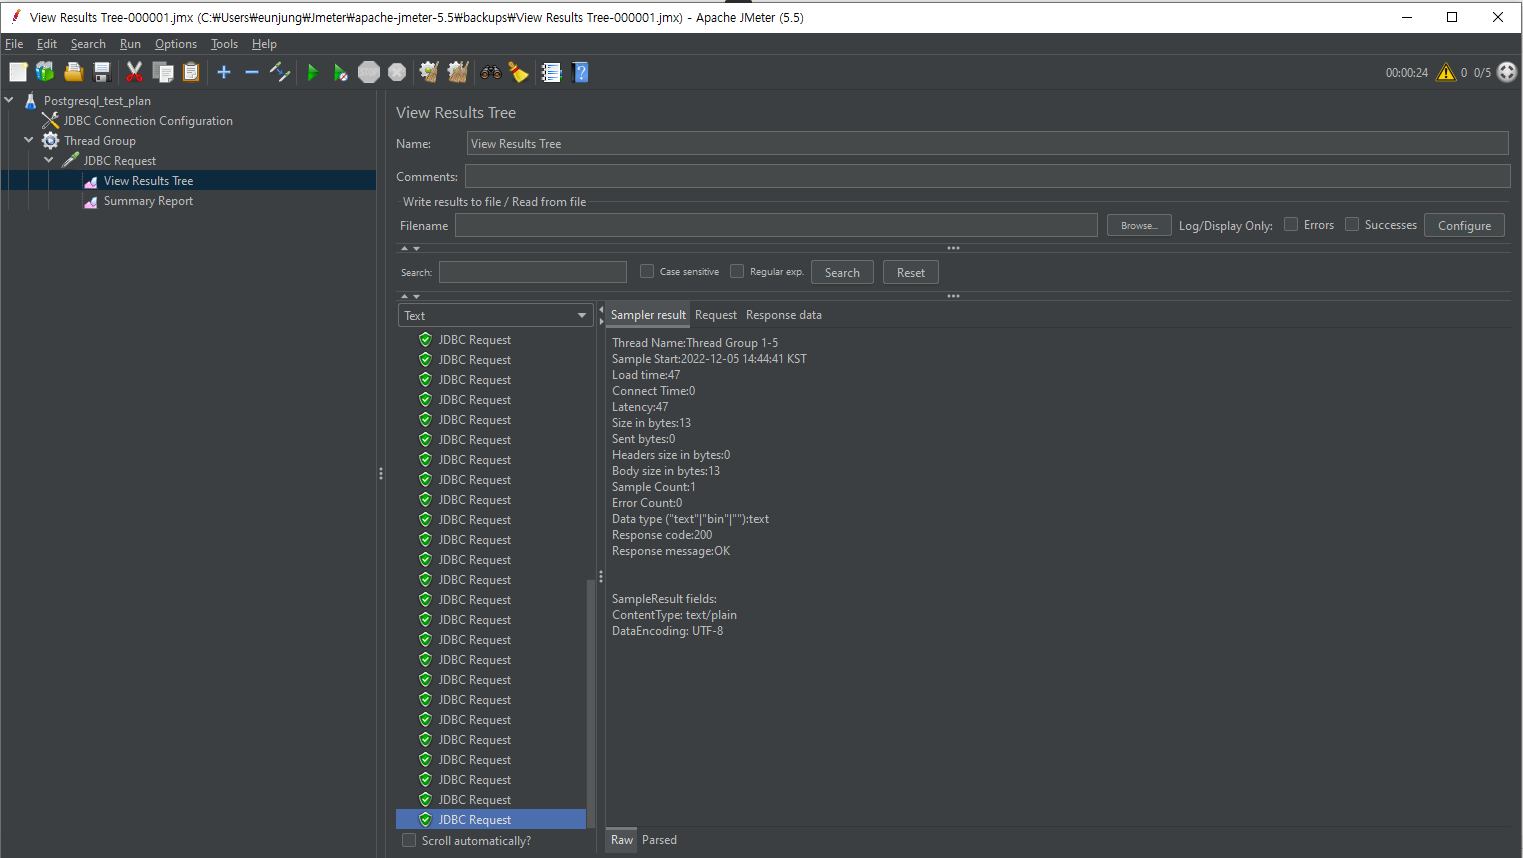Enable Scroll automatically checkbox
Viewport: 1523px width, 858px height.
pyautogui.click(x=409, y=841)
